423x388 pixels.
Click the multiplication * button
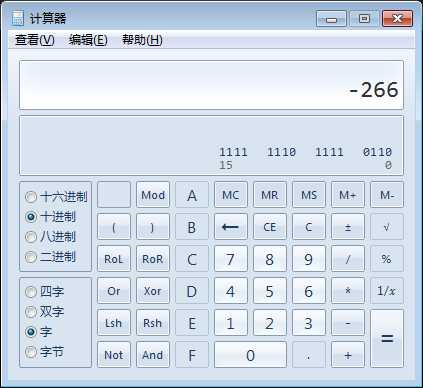(x=348, y=291)
